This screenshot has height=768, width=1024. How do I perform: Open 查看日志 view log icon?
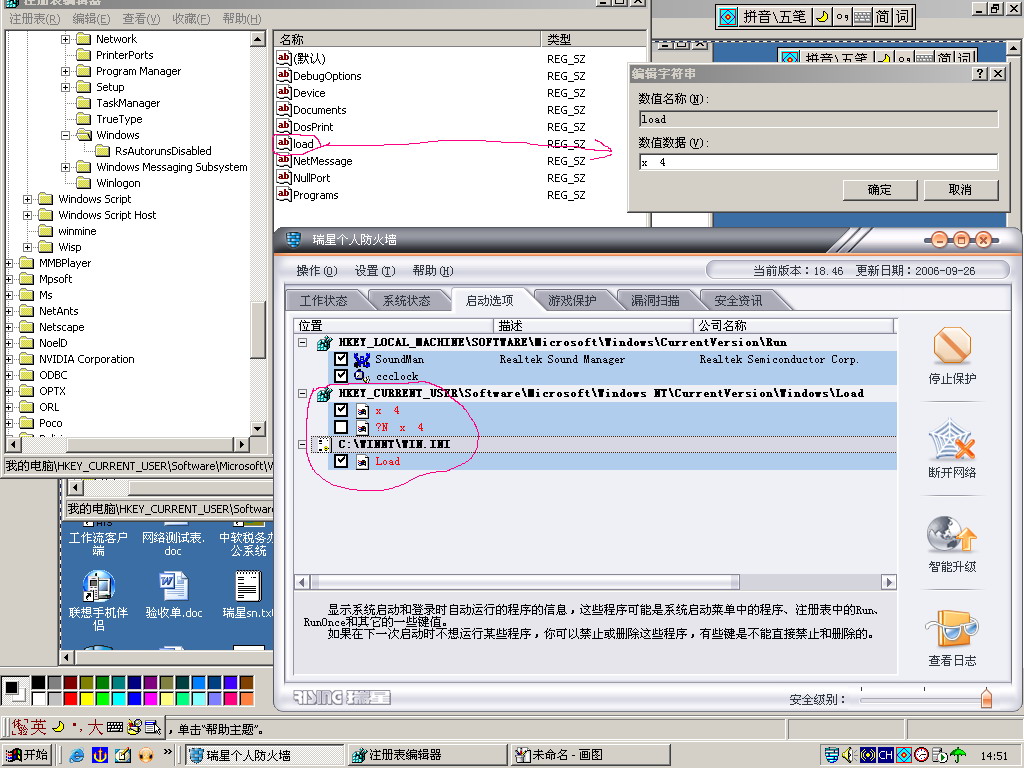[x=952, y=628]
